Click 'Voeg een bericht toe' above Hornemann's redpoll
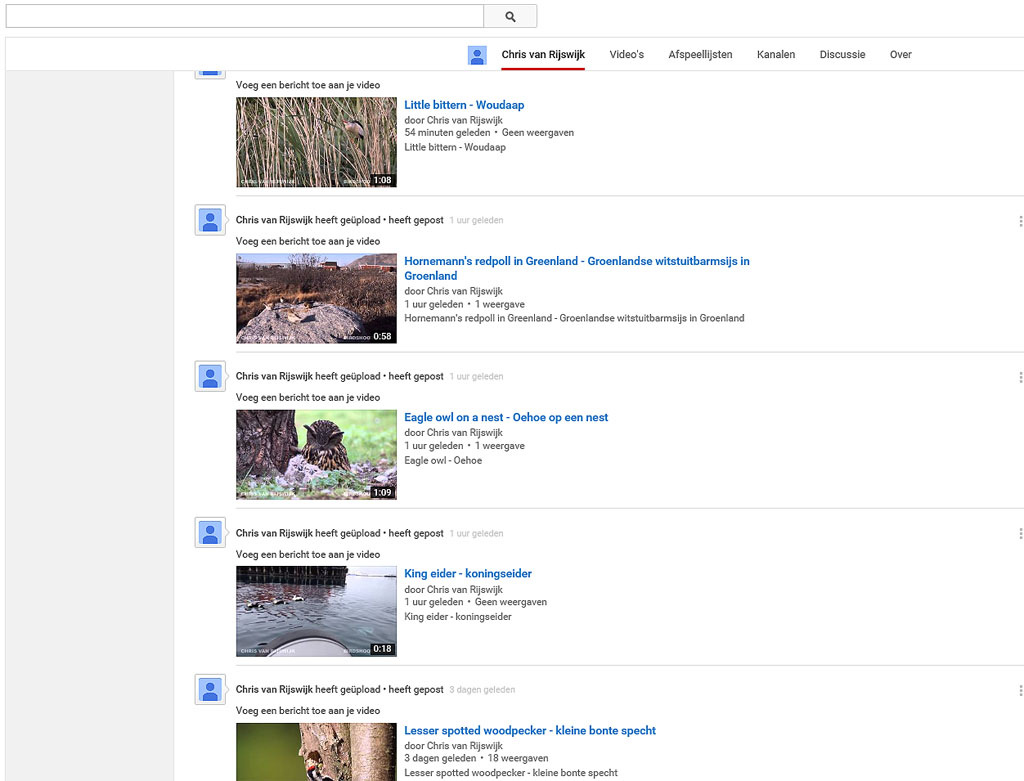 [x=308, y=241]
